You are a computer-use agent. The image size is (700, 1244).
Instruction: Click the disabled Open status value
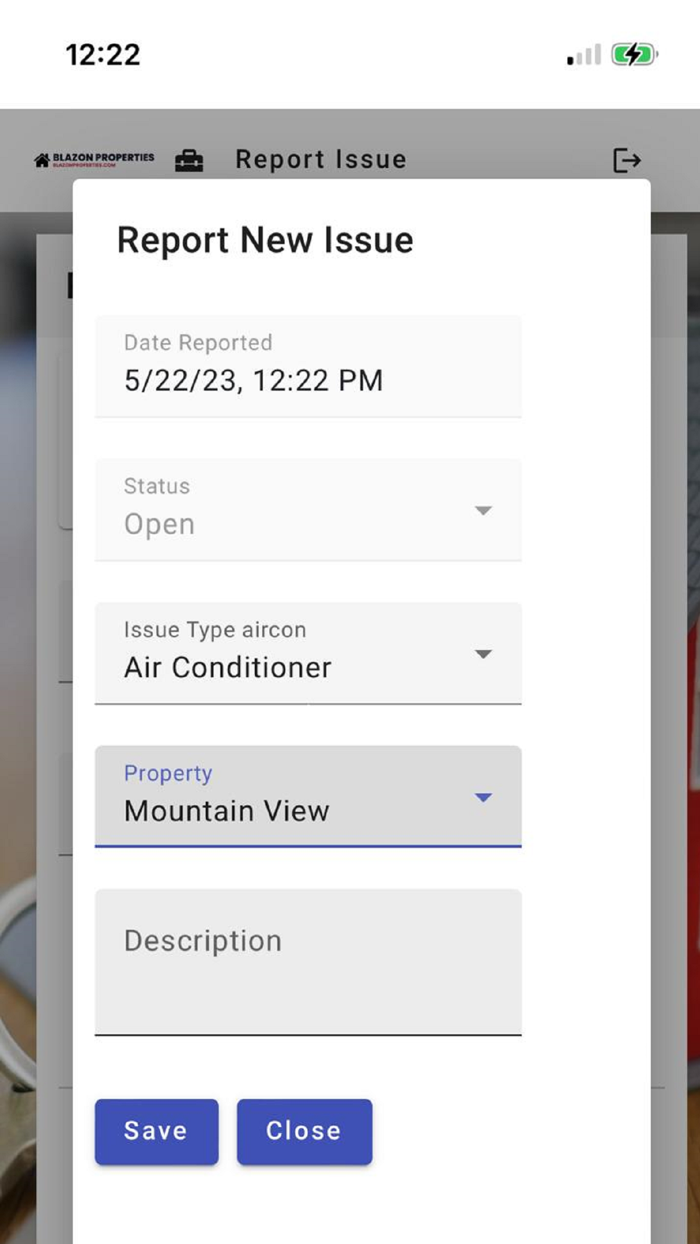160,525
